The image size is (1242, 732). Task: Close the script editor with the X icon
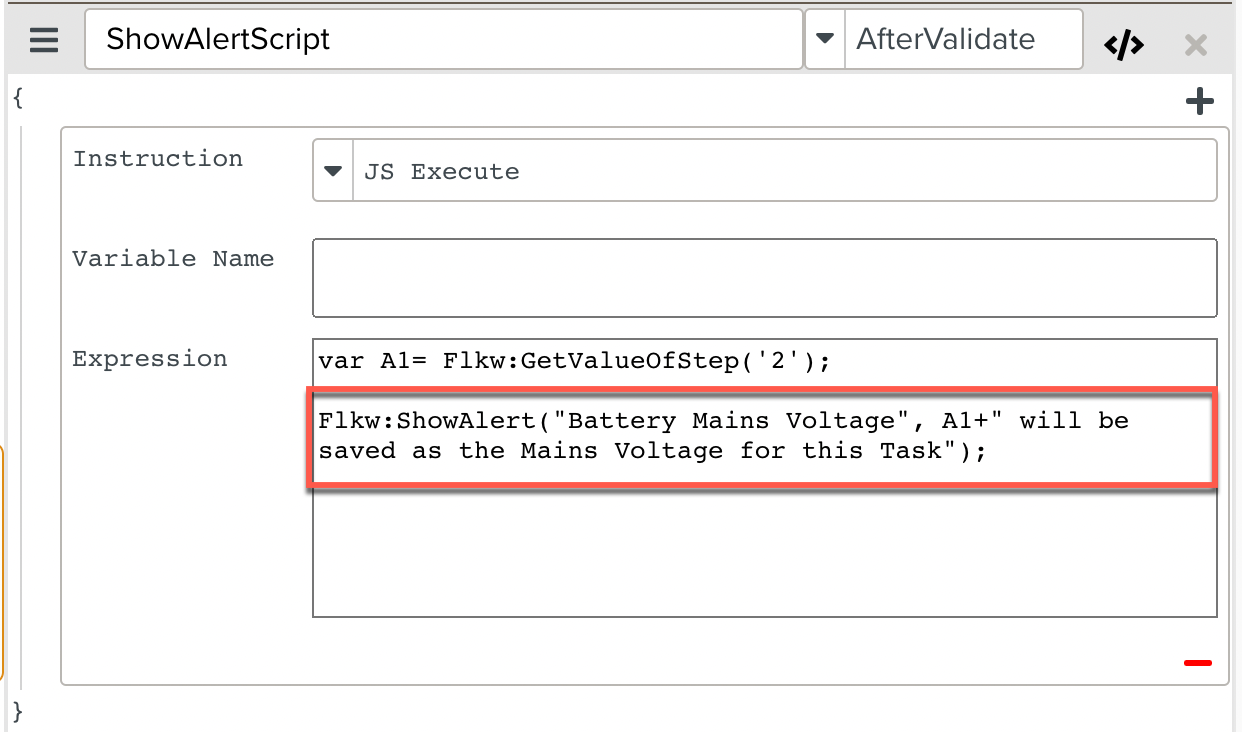coord(1195,44)
